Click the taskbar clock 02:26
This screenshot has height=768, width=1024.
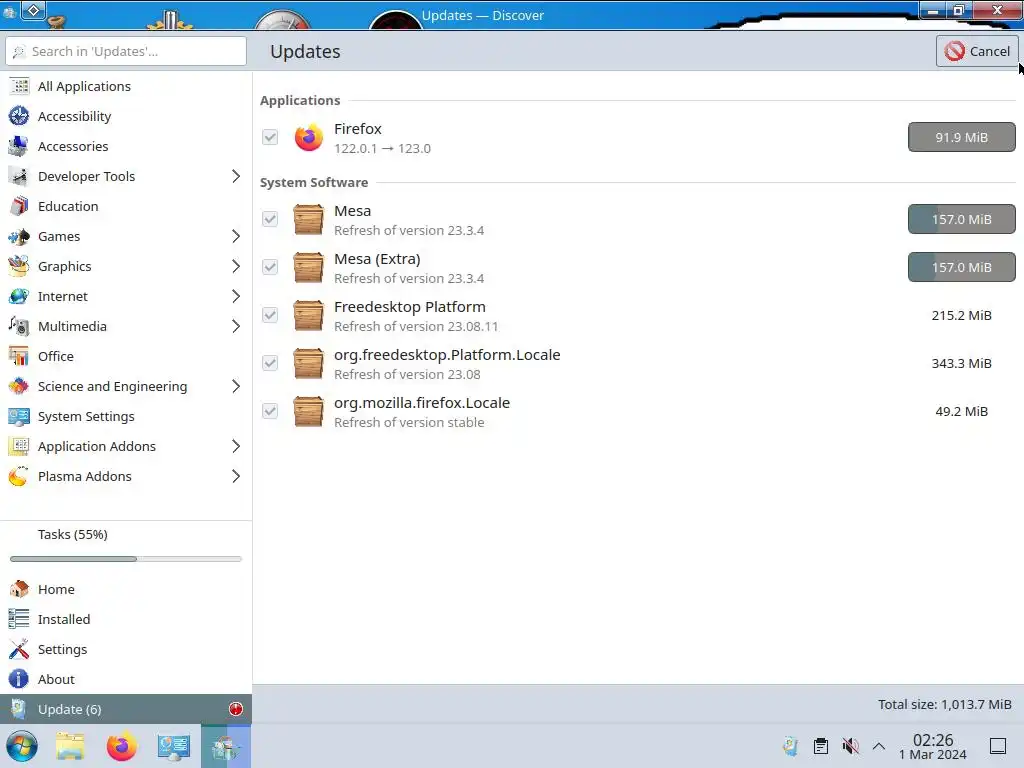[x=933, y=746]
